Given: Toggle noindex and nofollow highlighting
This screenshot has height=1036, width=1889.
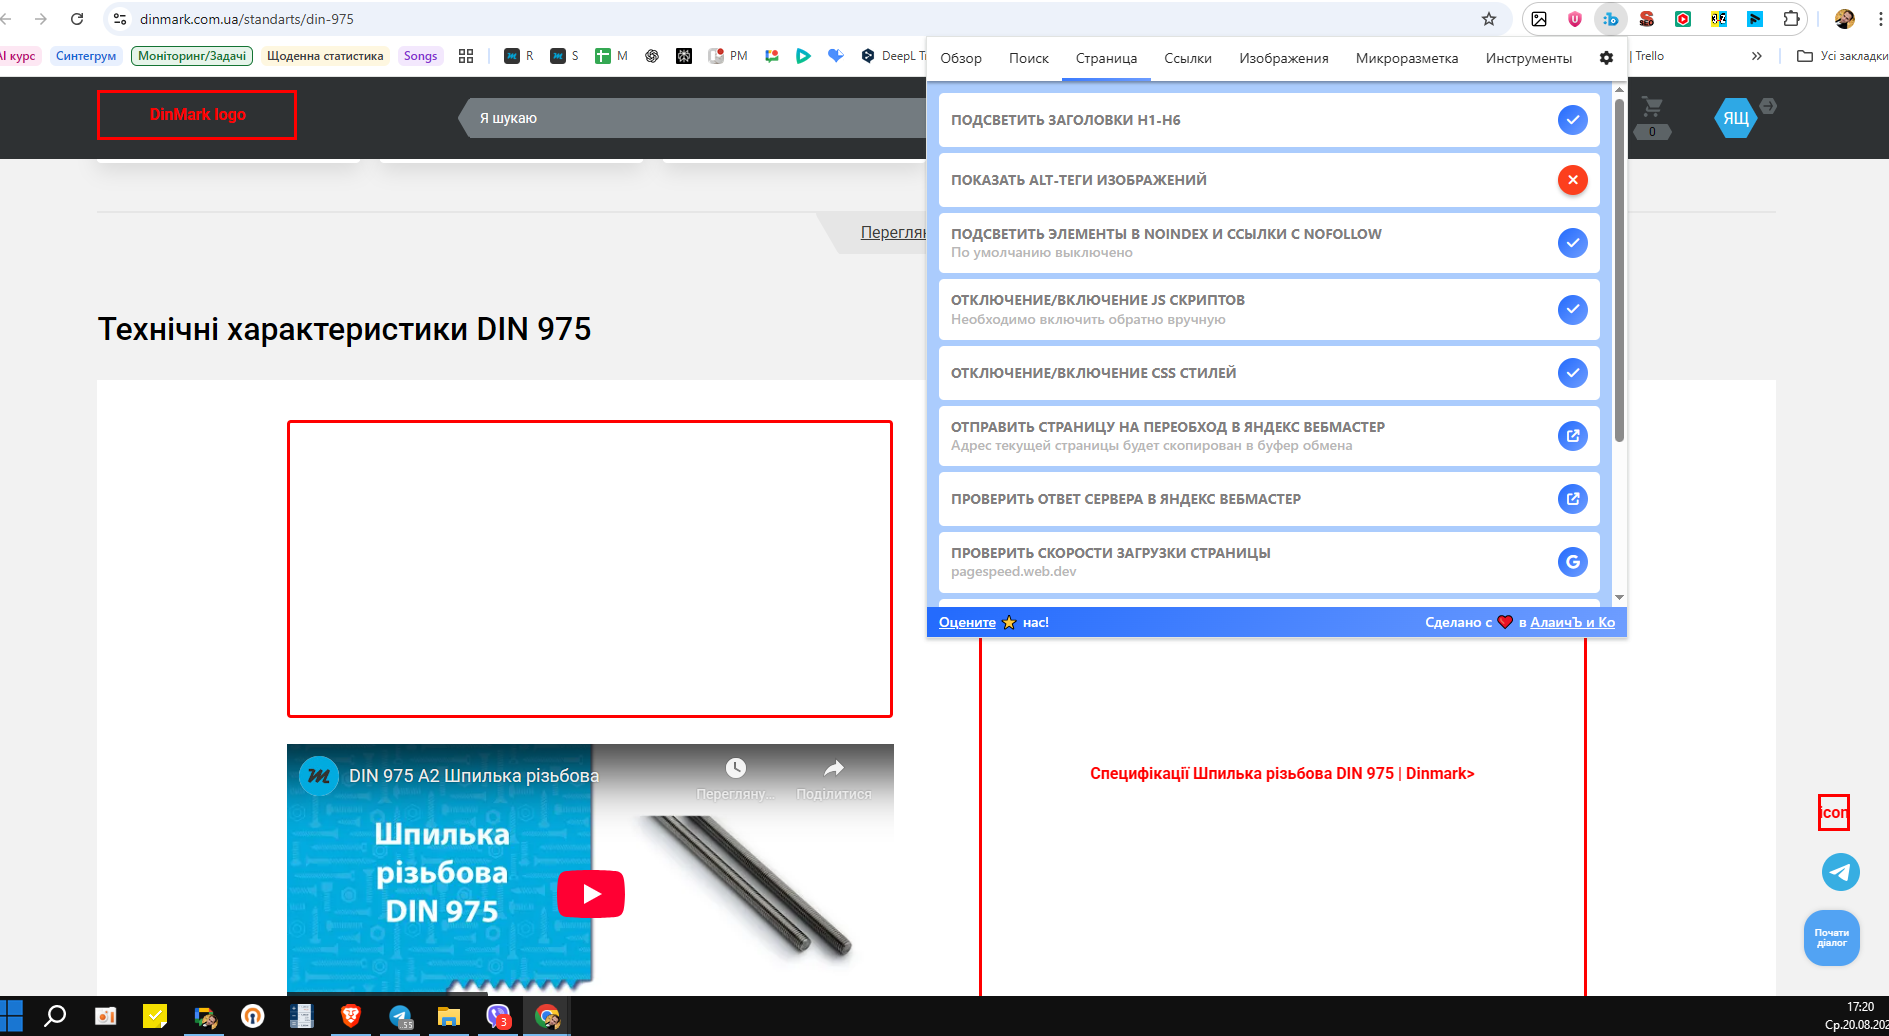Looking at the screenshot, I should click(1572, 242).
